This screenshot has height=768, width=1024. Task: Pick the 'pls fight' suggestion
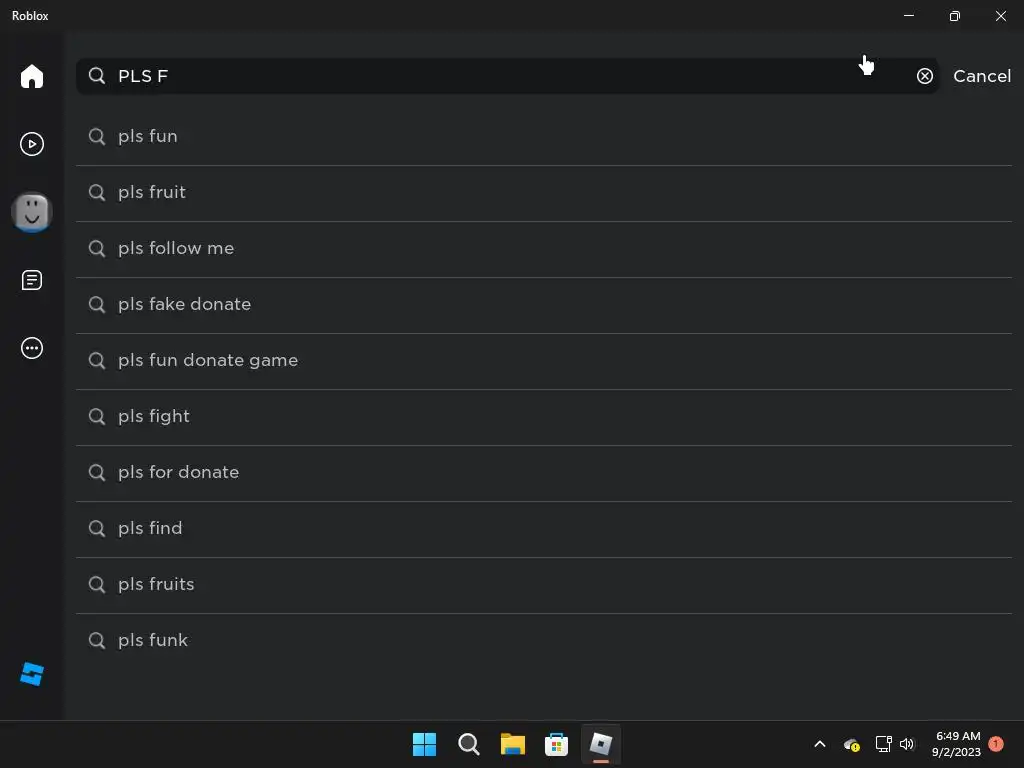click(544, 417)
